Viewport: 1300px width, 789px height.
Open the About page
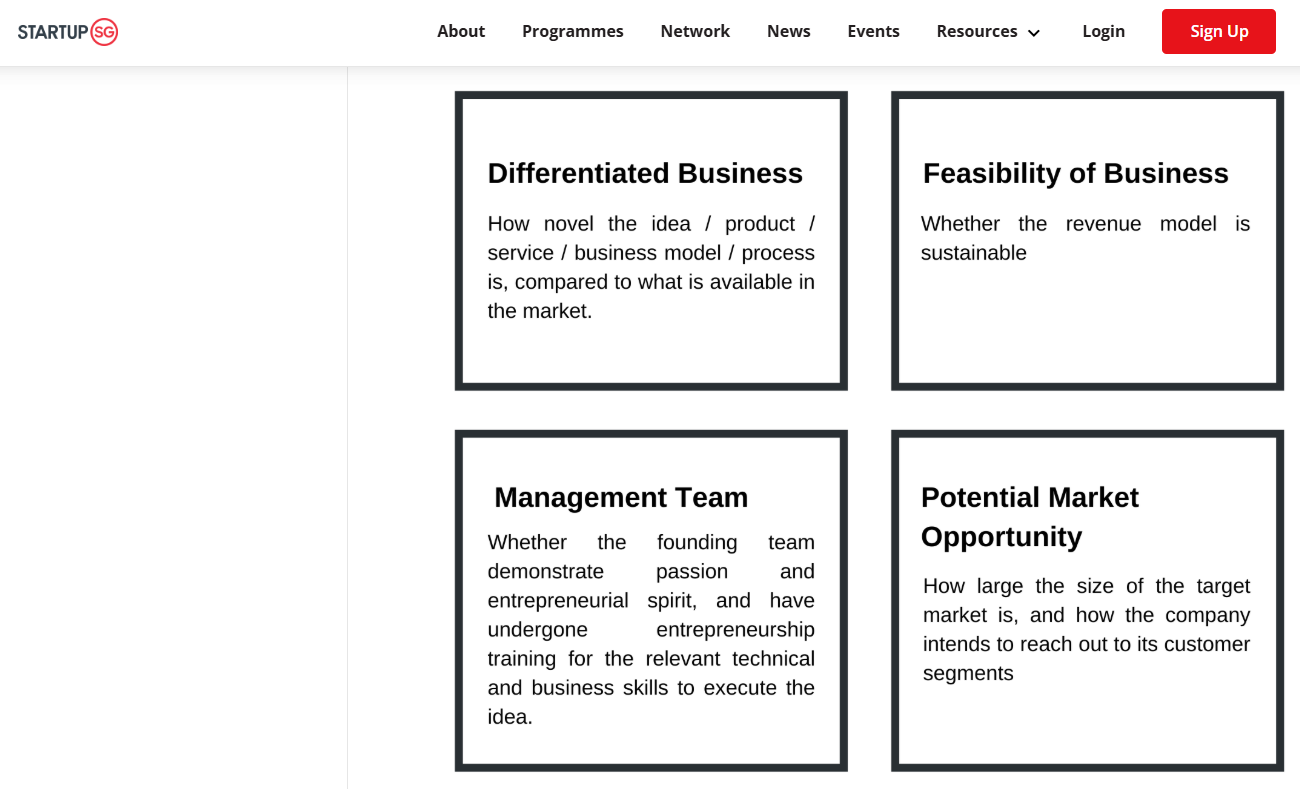461,32
